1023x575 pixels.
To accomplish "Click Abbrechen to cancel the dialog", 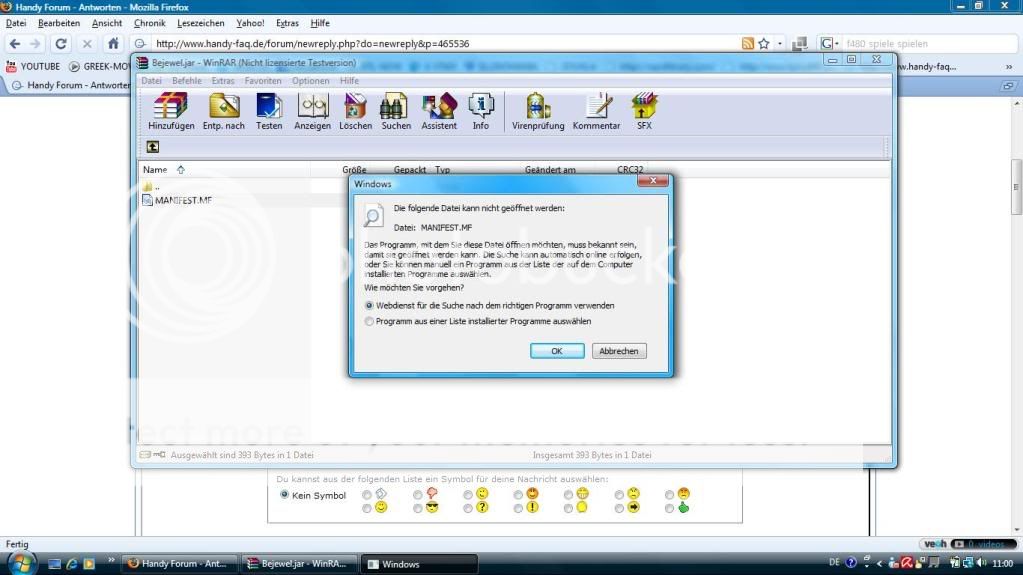I will tap(619, 351).
